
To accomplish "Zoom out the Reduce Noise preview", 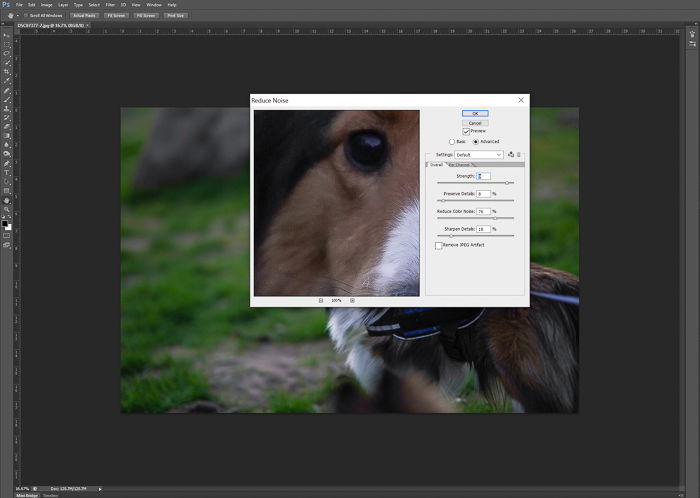I will 321,300.
